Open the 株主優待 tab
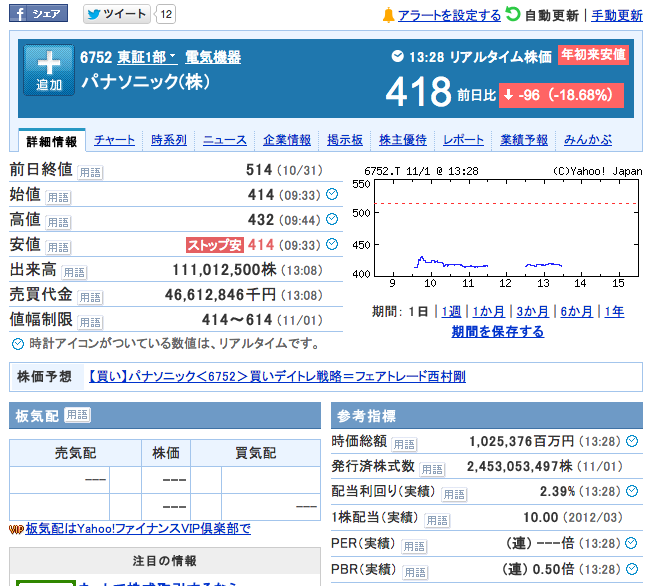 point(403,140)
